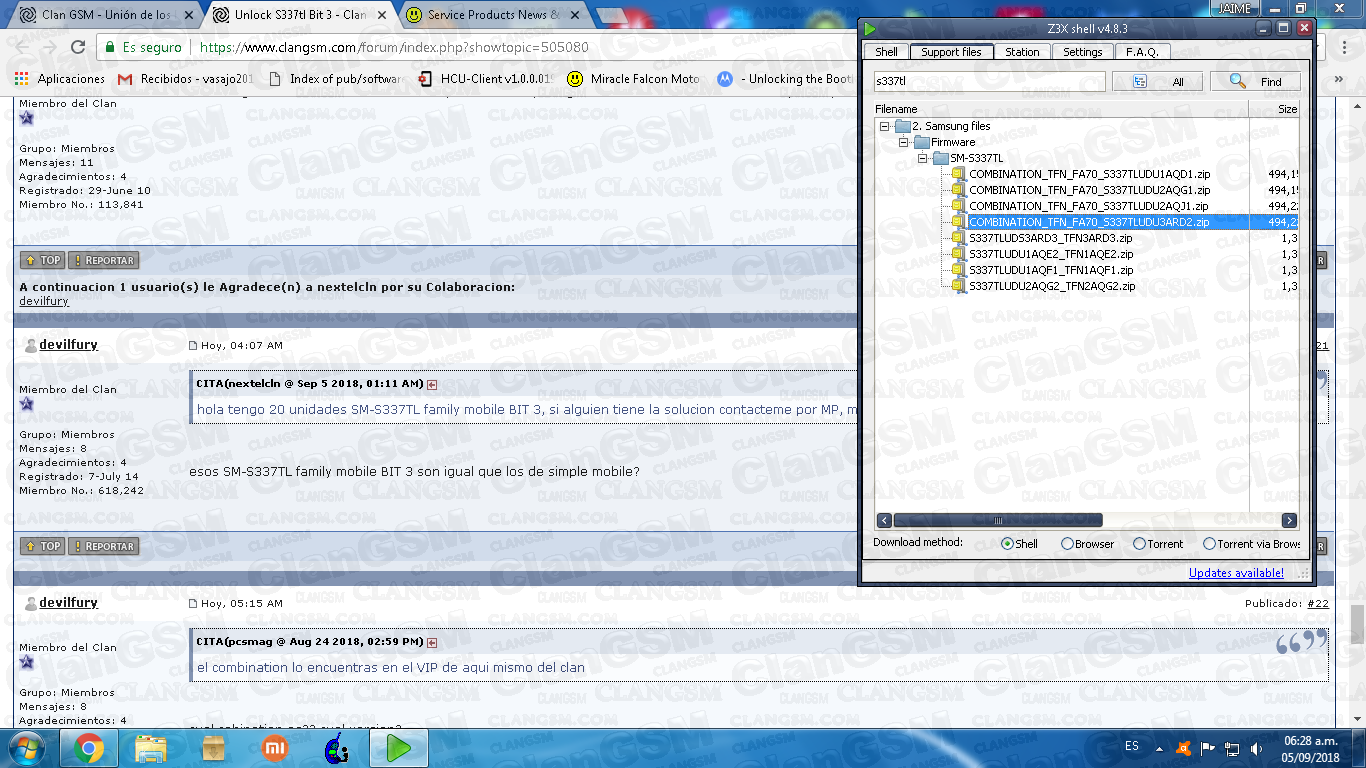This screenshot has height=768, width=1366.
Task: Select S337TLUDS3ARD3_TFN3ARD3.zip file
Action: [1050, 238]
